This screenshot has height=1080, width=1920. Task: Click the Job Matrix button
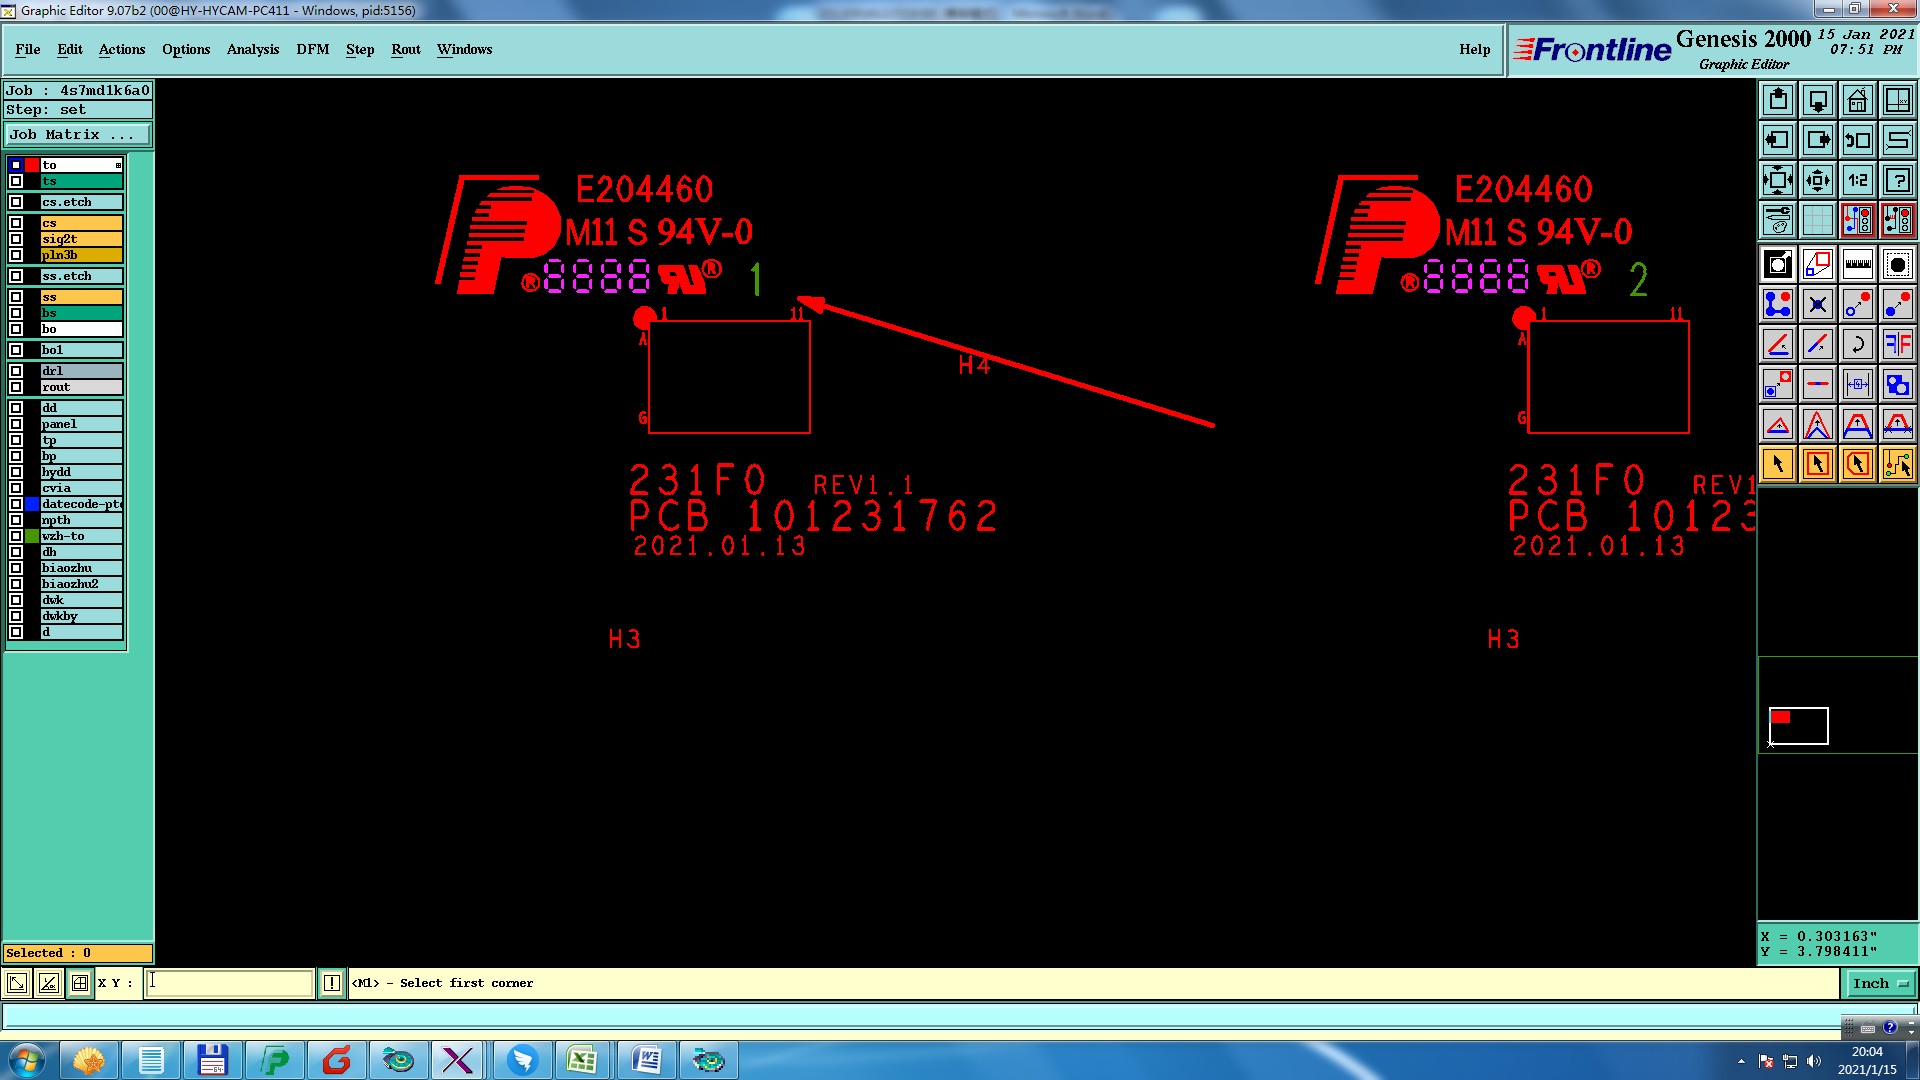pos(77,135)
